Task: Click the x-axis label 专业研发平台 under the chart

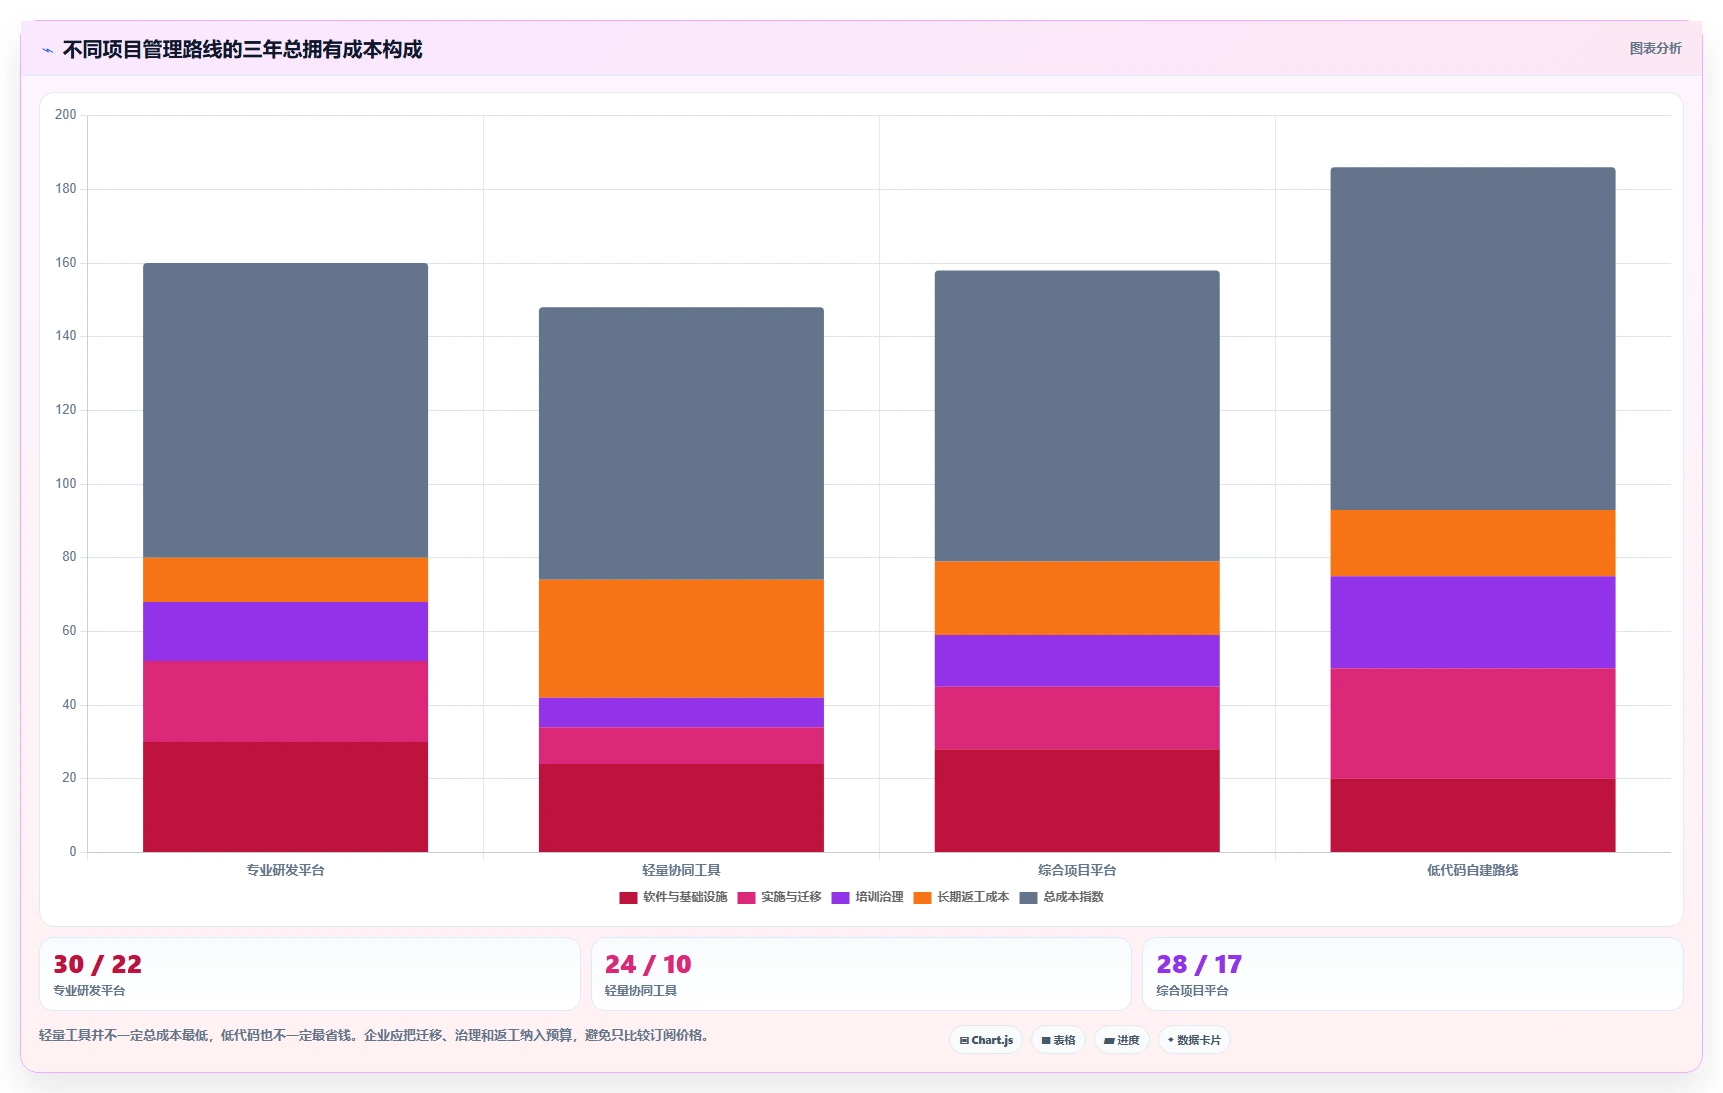Action: tap(285, 870)
